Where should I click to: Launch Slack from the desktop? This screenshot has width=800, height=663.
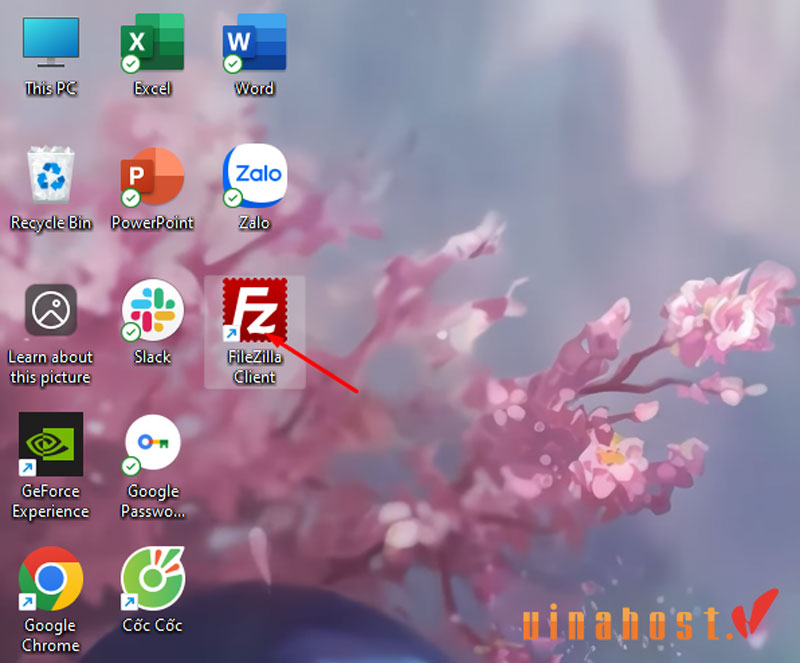click(x=151, y=310)
